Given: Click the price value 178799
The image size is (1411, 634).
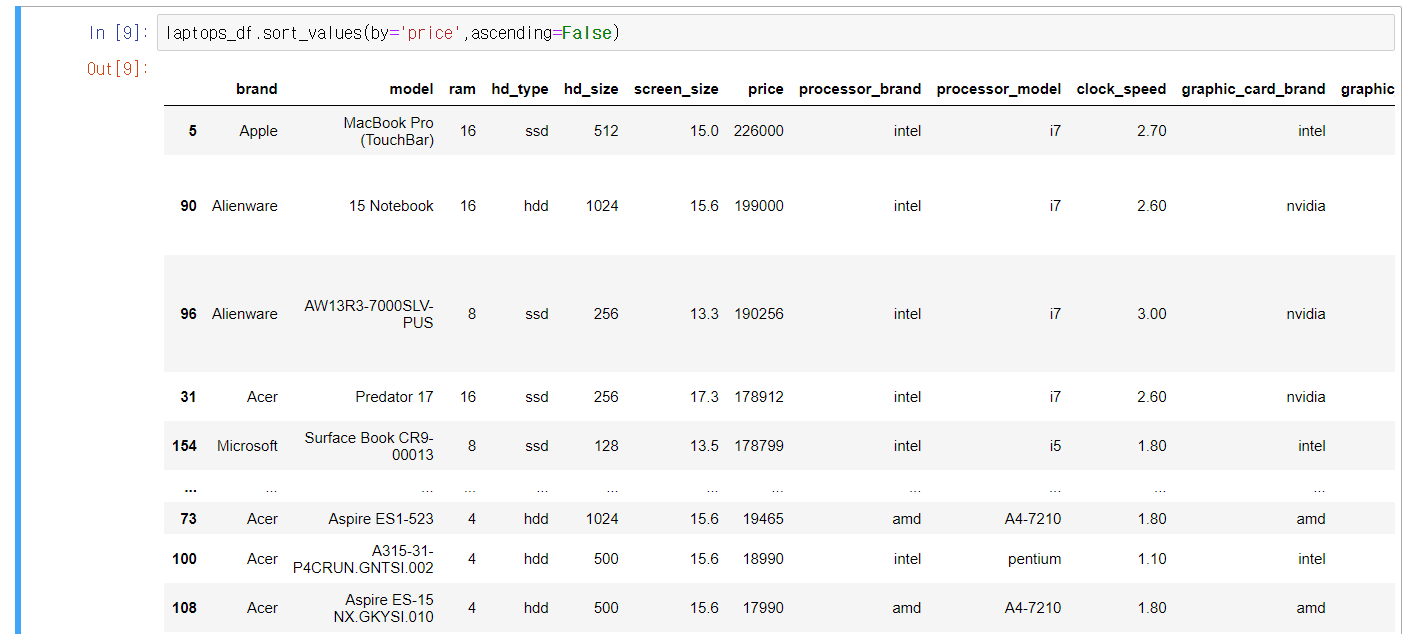Looking at the screenshot, I should [x=759, y=446].
